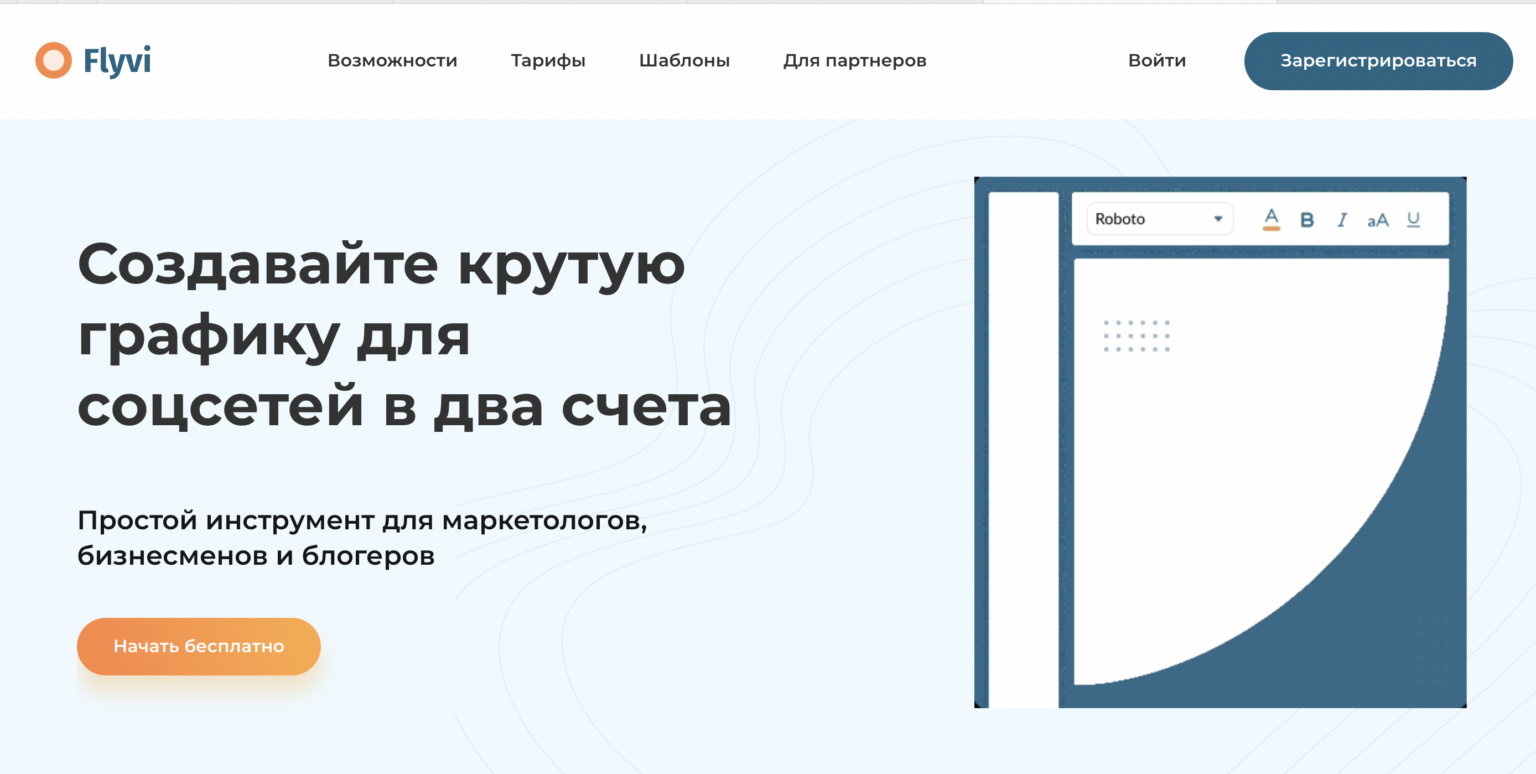This screenshot has height=774, width=1536.
Task: Toggle the bold B icon
Action: (x=1307, y=220)
